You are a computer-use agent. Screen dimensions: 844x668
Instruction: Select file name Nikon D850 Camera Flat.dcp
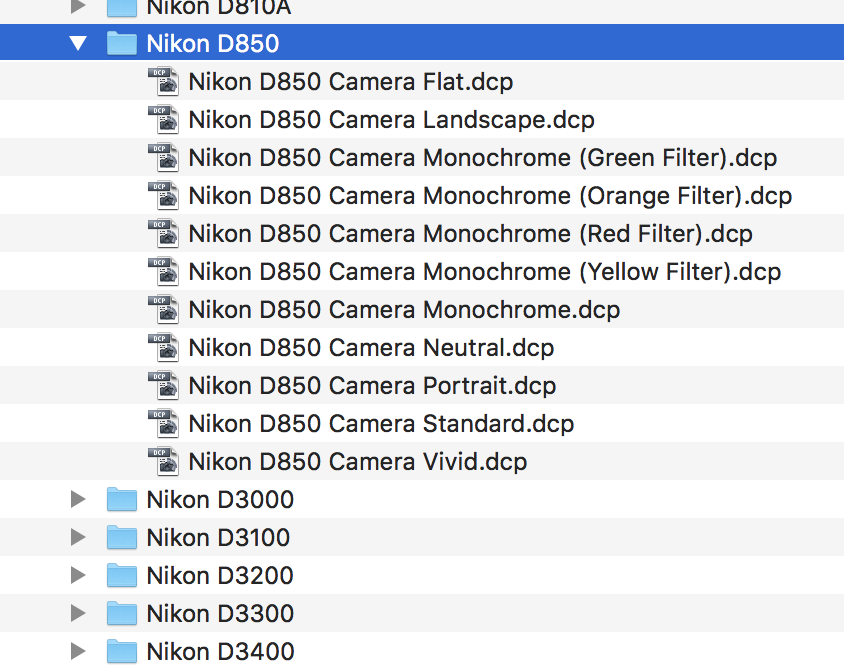tap(351, 82)
